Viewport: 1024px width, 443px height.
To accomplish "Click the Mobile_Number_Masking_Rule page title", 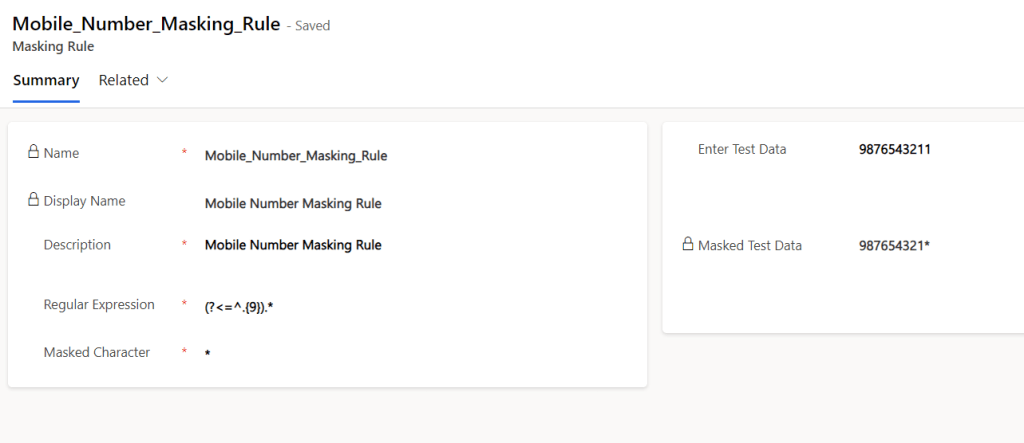I will tap(146, 24).
